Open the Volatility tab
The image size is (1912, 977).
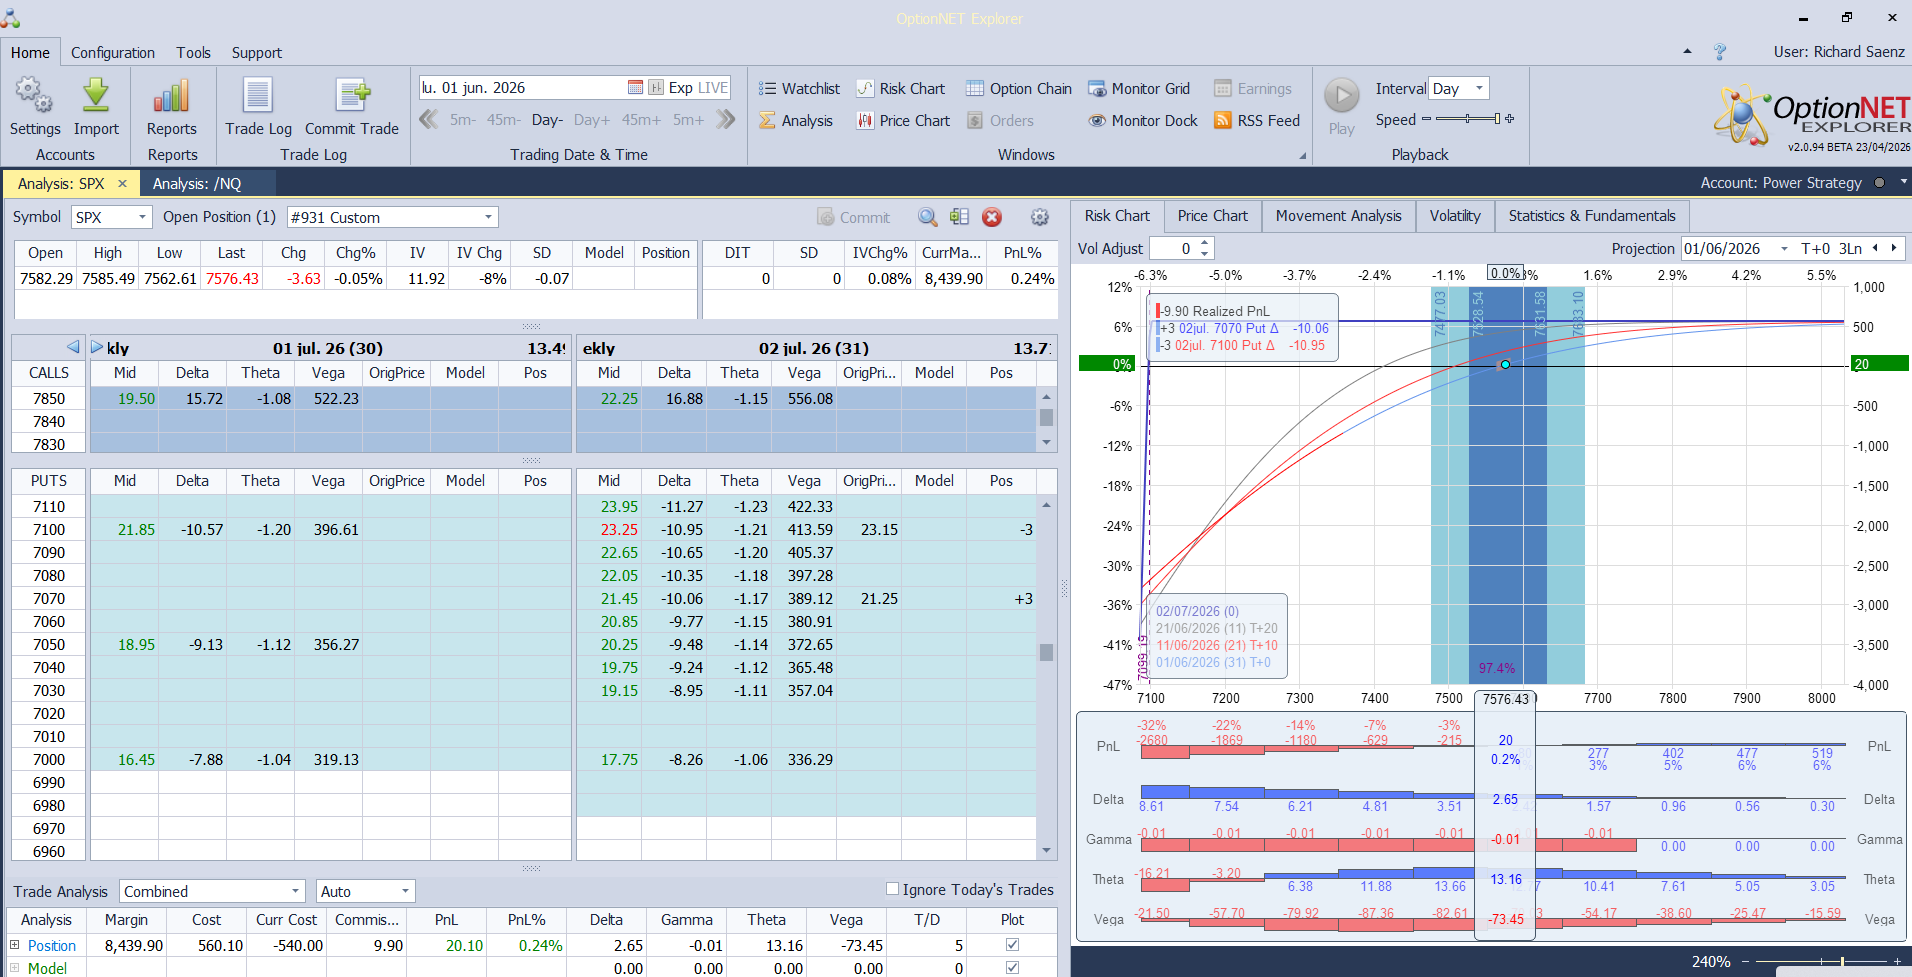1455,216
